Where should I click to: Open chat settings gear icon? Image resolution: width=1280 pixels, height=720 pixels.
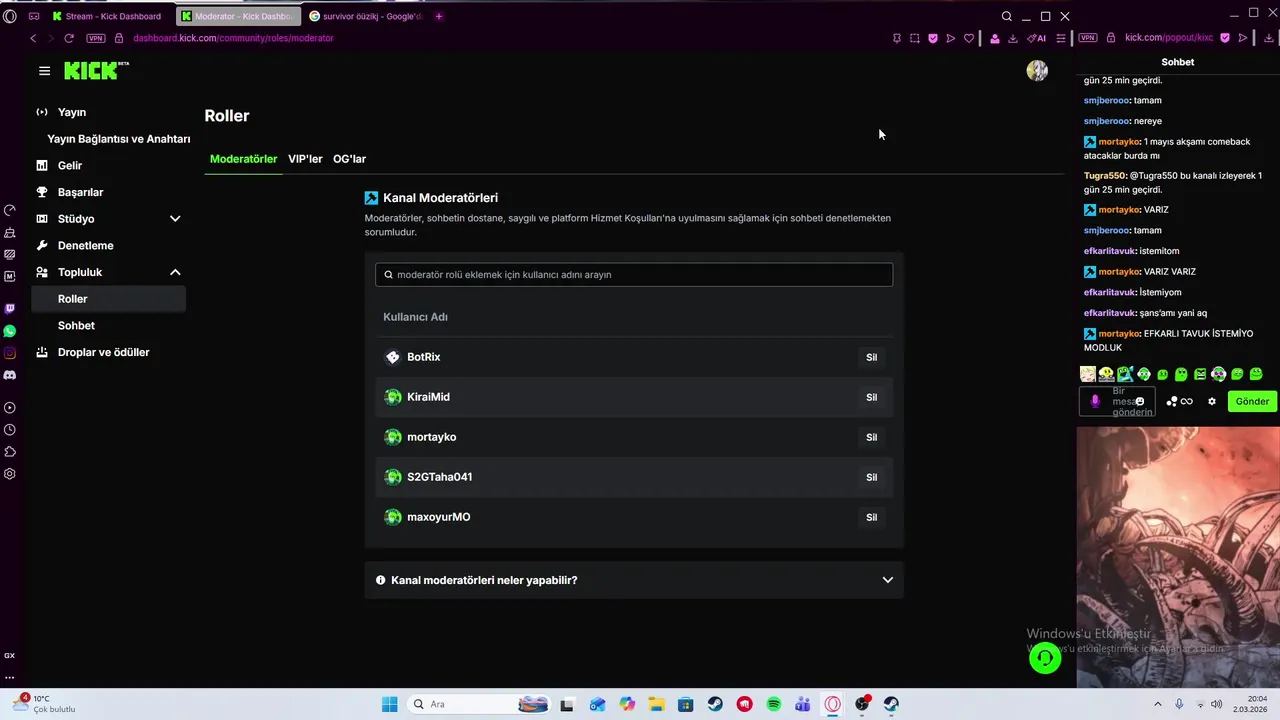(1212, 401)
